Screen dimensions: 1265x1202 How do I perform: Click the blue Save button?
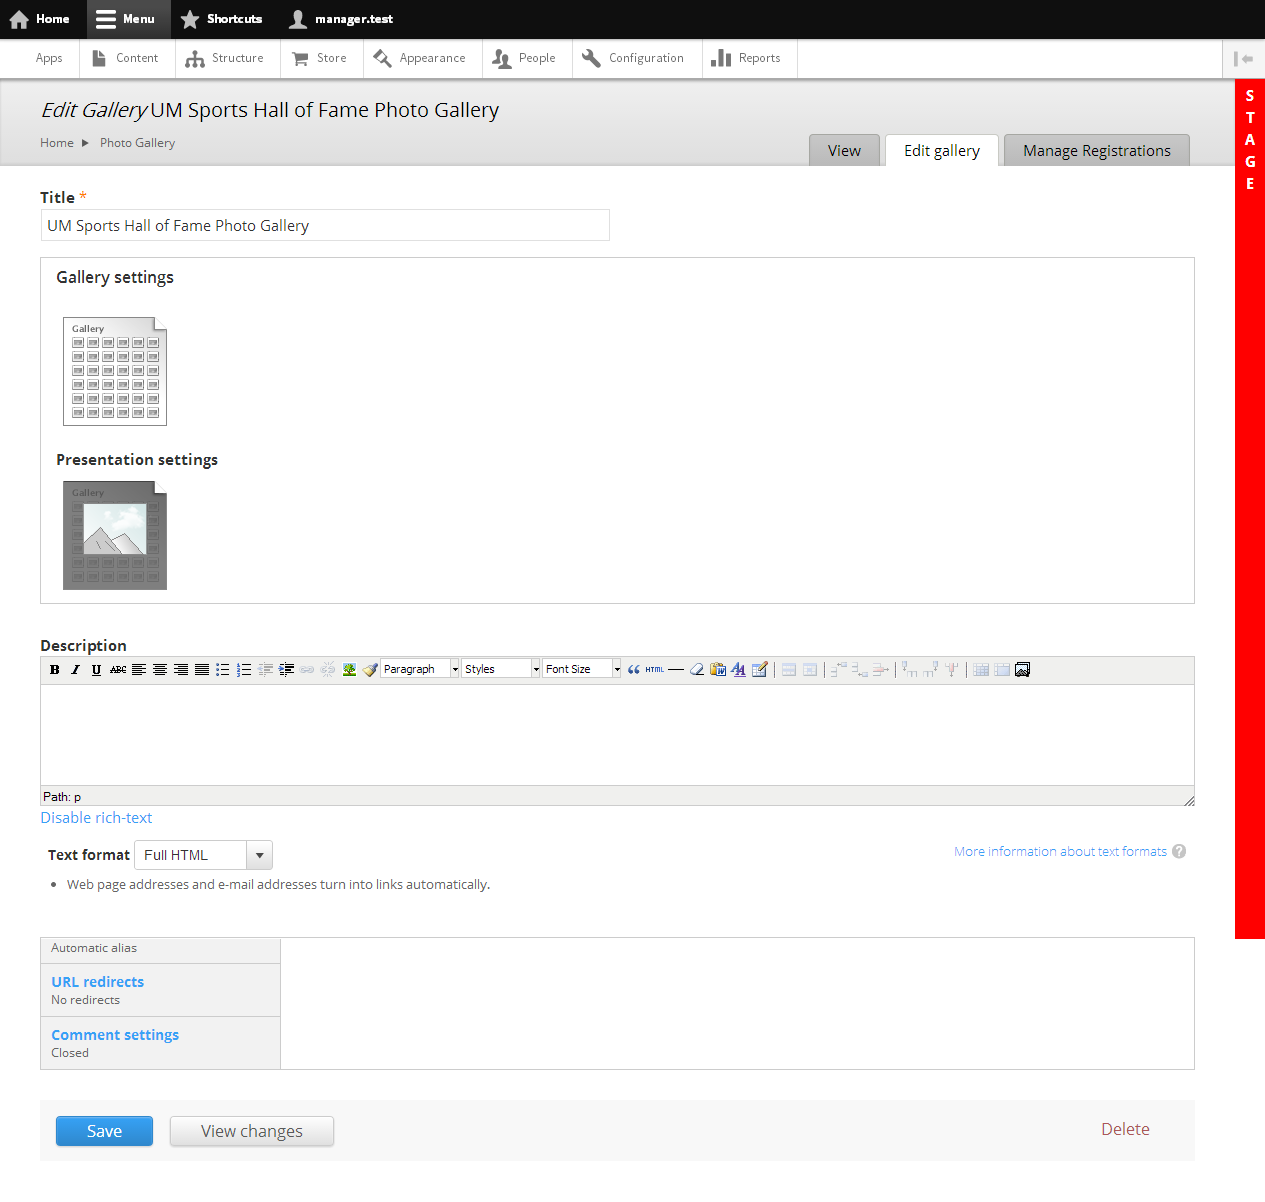(104, 1131)
